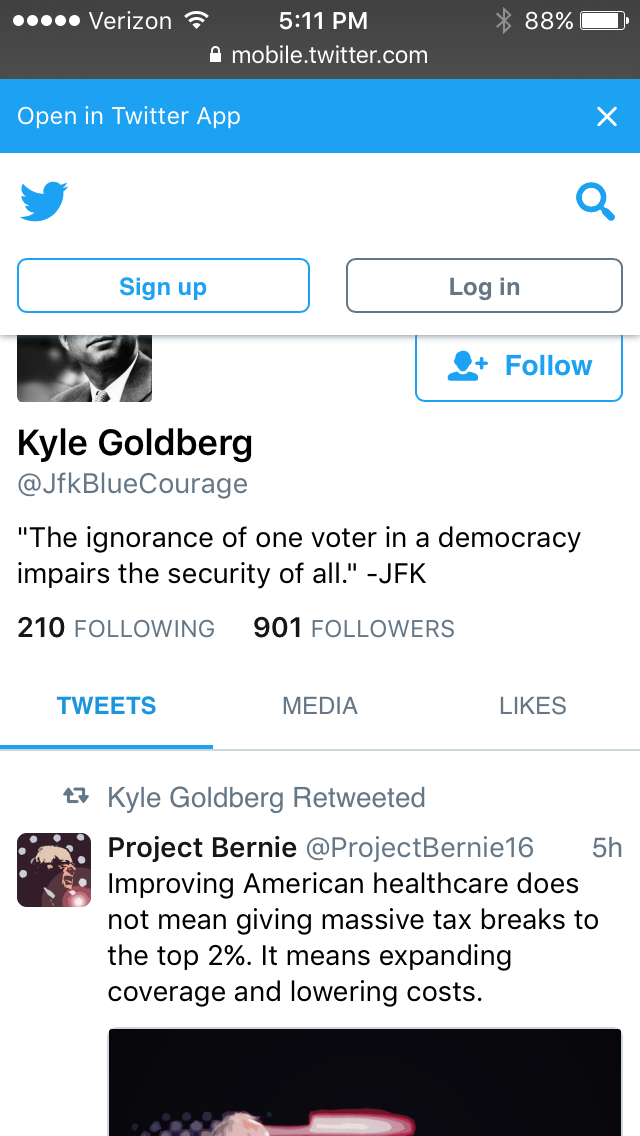This screenshot has height=1136, width=640.
Task: Switch to the Likes tab
Action: (532, 706)
